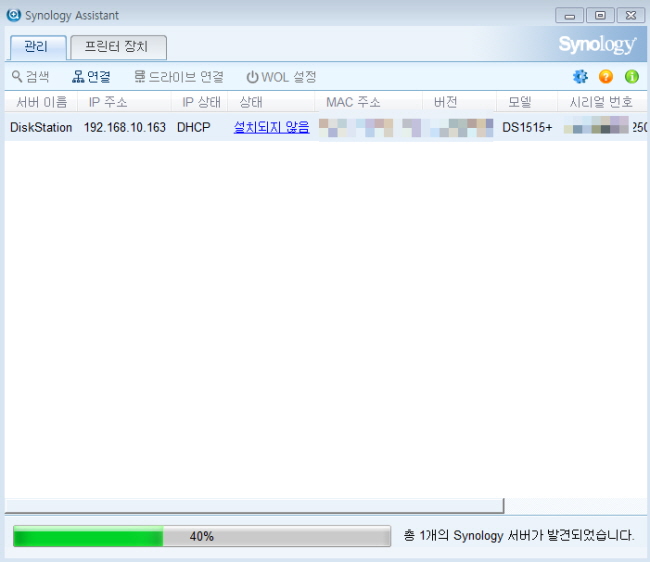650x562 pixels.
Task: Select the DiskStation server name cell
Action: (41, 127)
